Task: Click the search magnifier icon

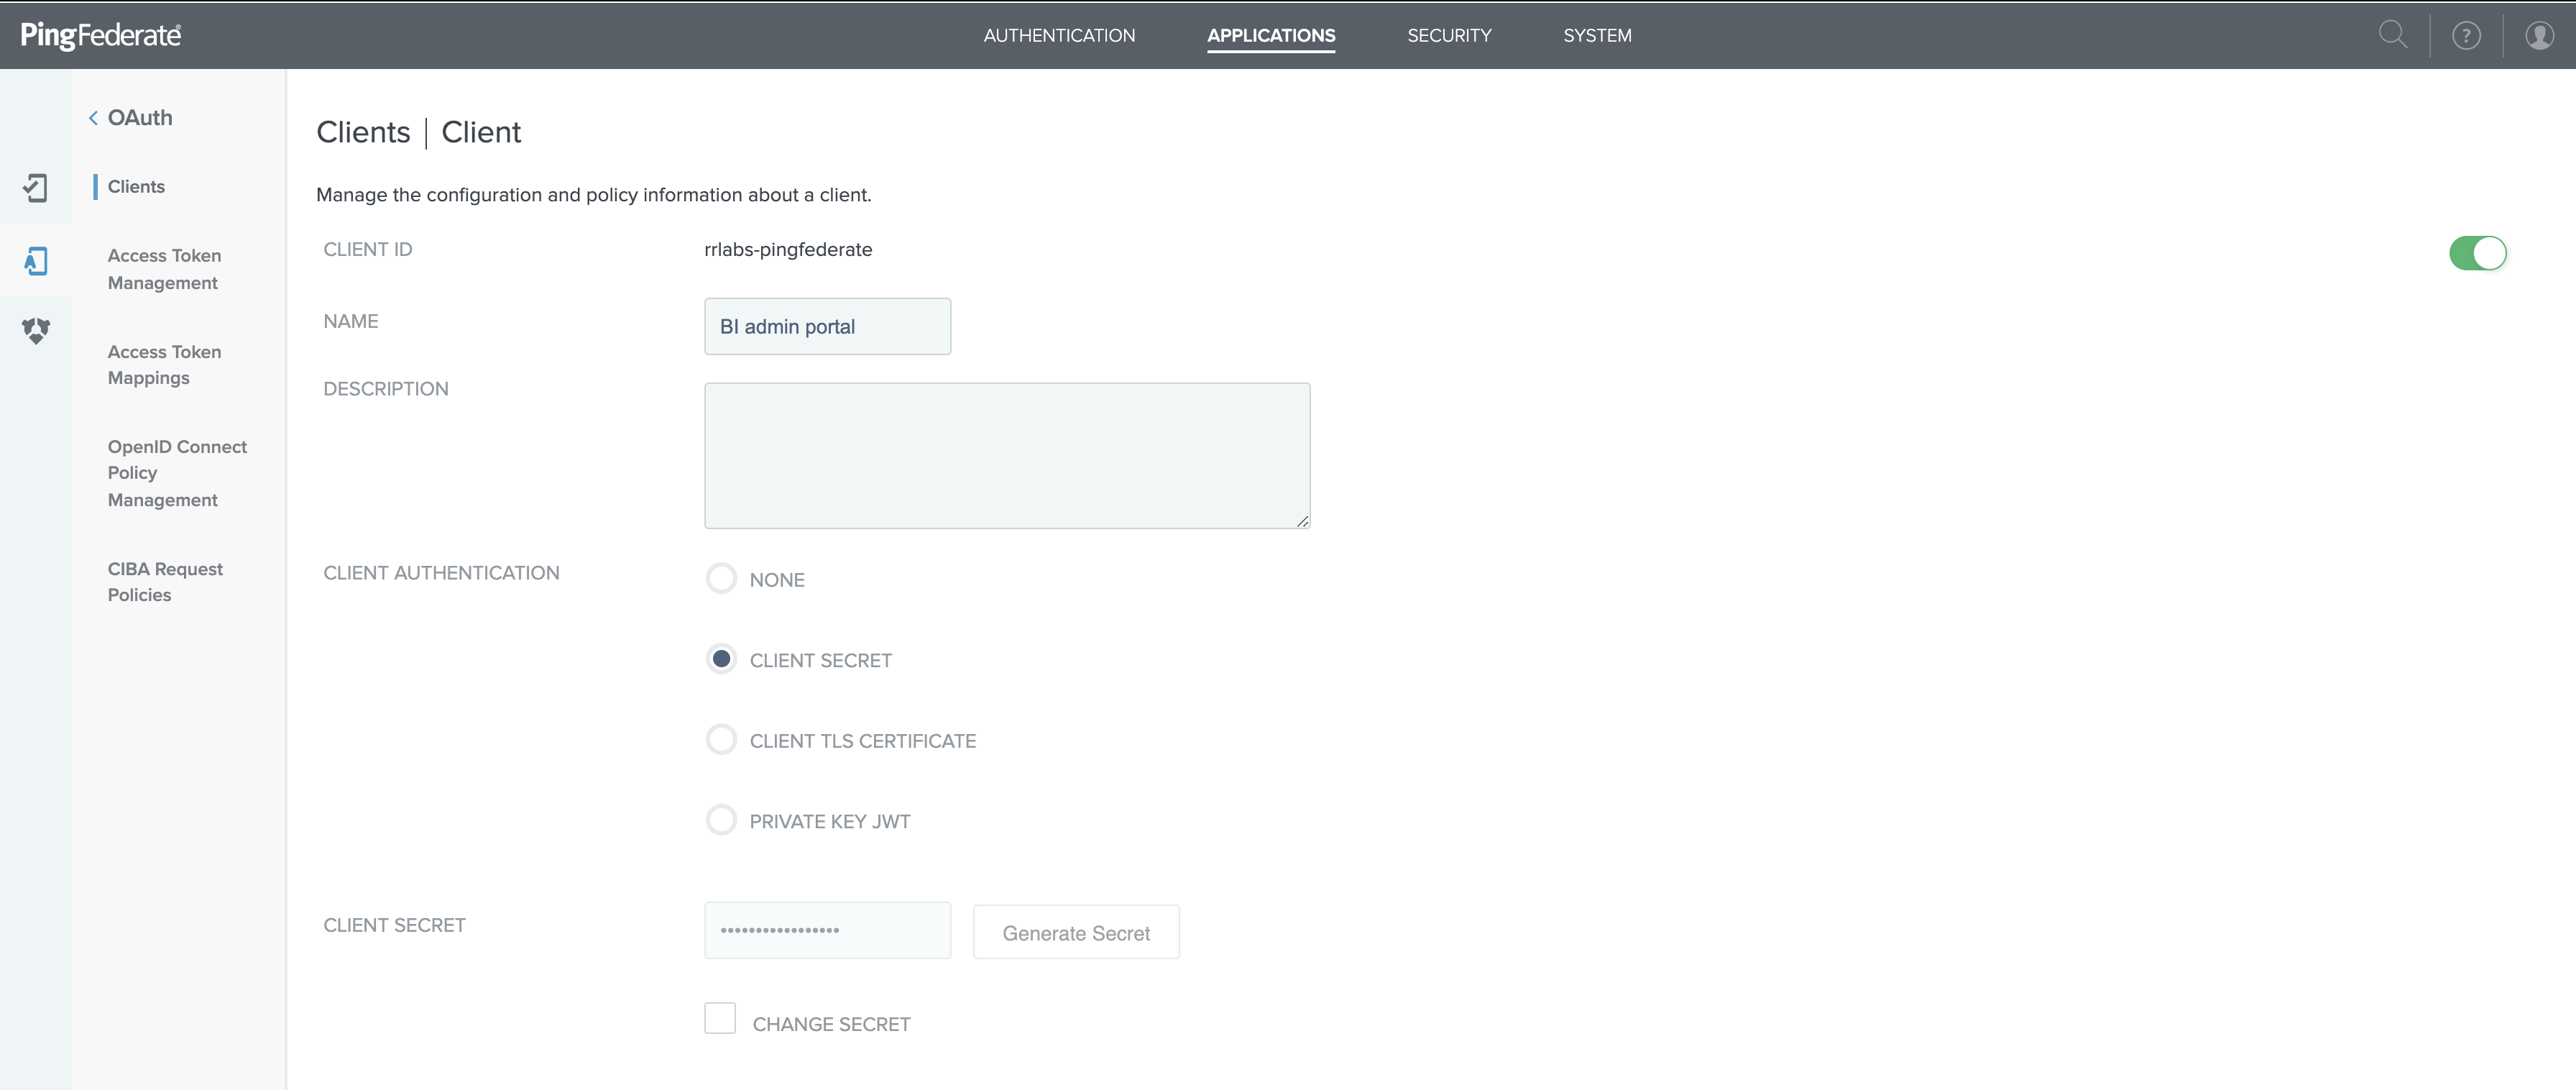Action: pos(2392,35)
